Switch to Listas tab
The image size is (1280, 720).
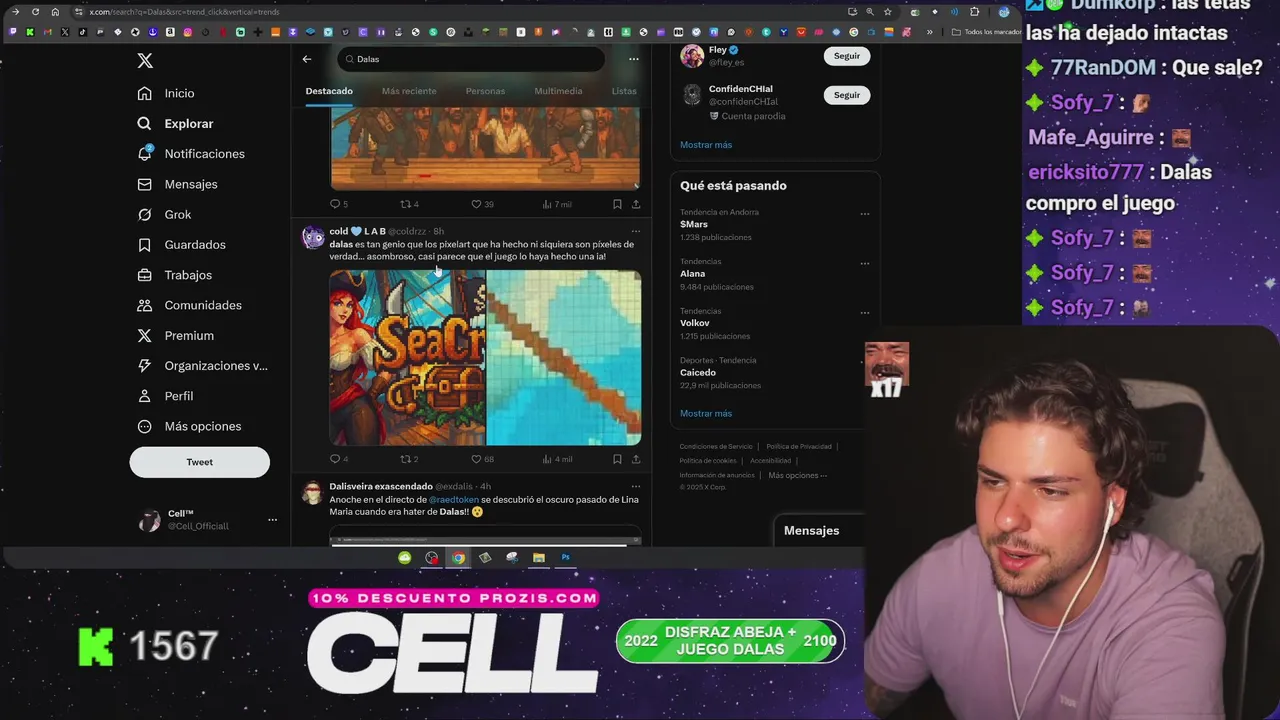(x=624, y=91)
